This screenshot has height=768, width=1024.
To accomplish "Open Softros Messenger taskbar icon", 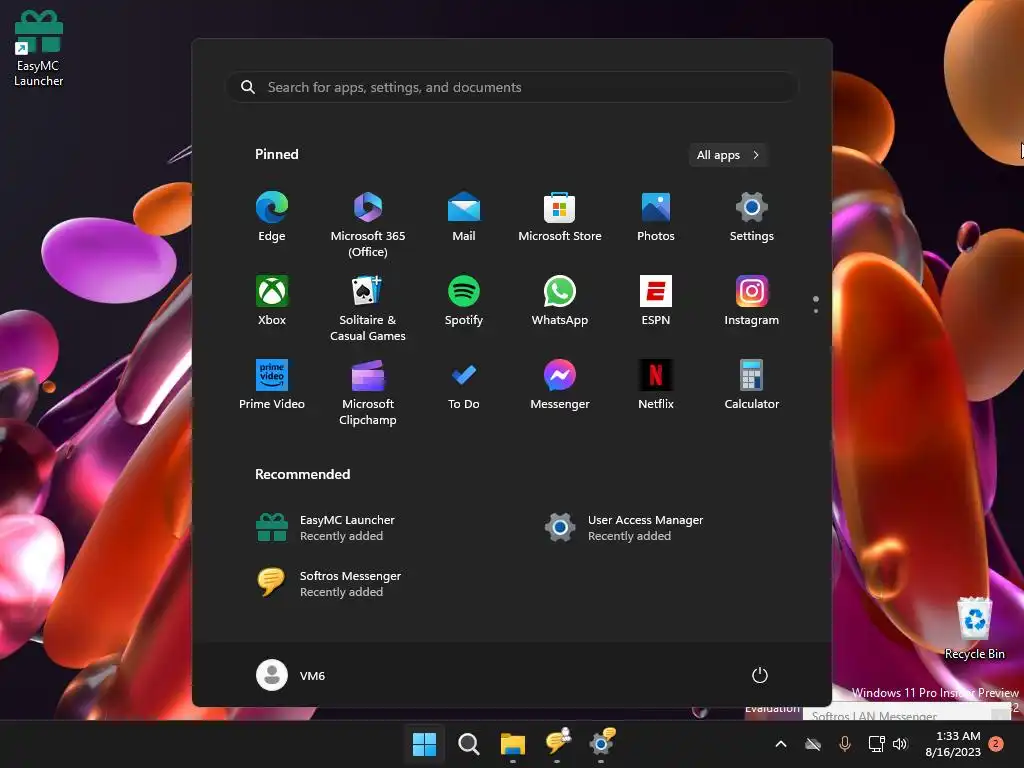I will coord(557,744).
